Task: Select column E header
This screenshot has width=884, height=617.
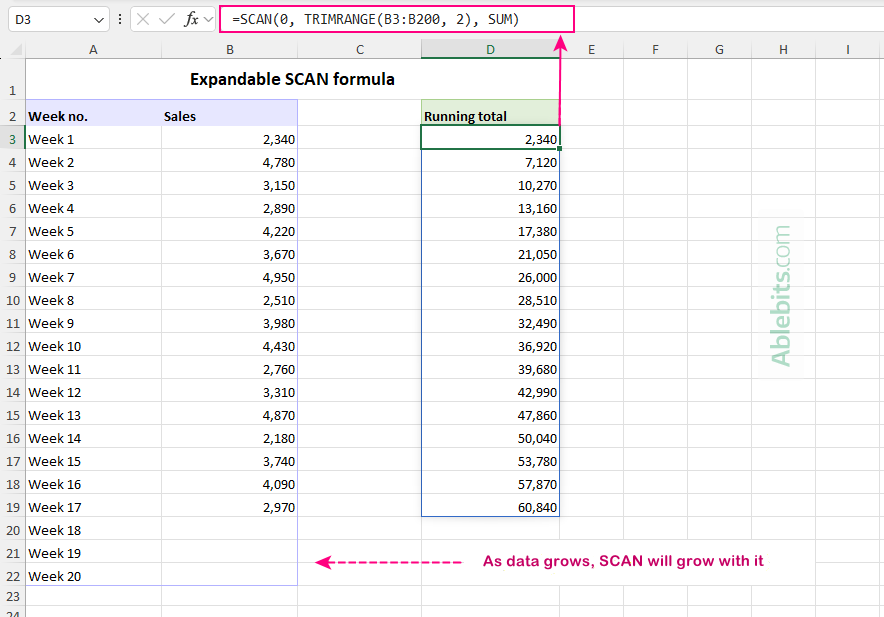Action: point(591,50)
